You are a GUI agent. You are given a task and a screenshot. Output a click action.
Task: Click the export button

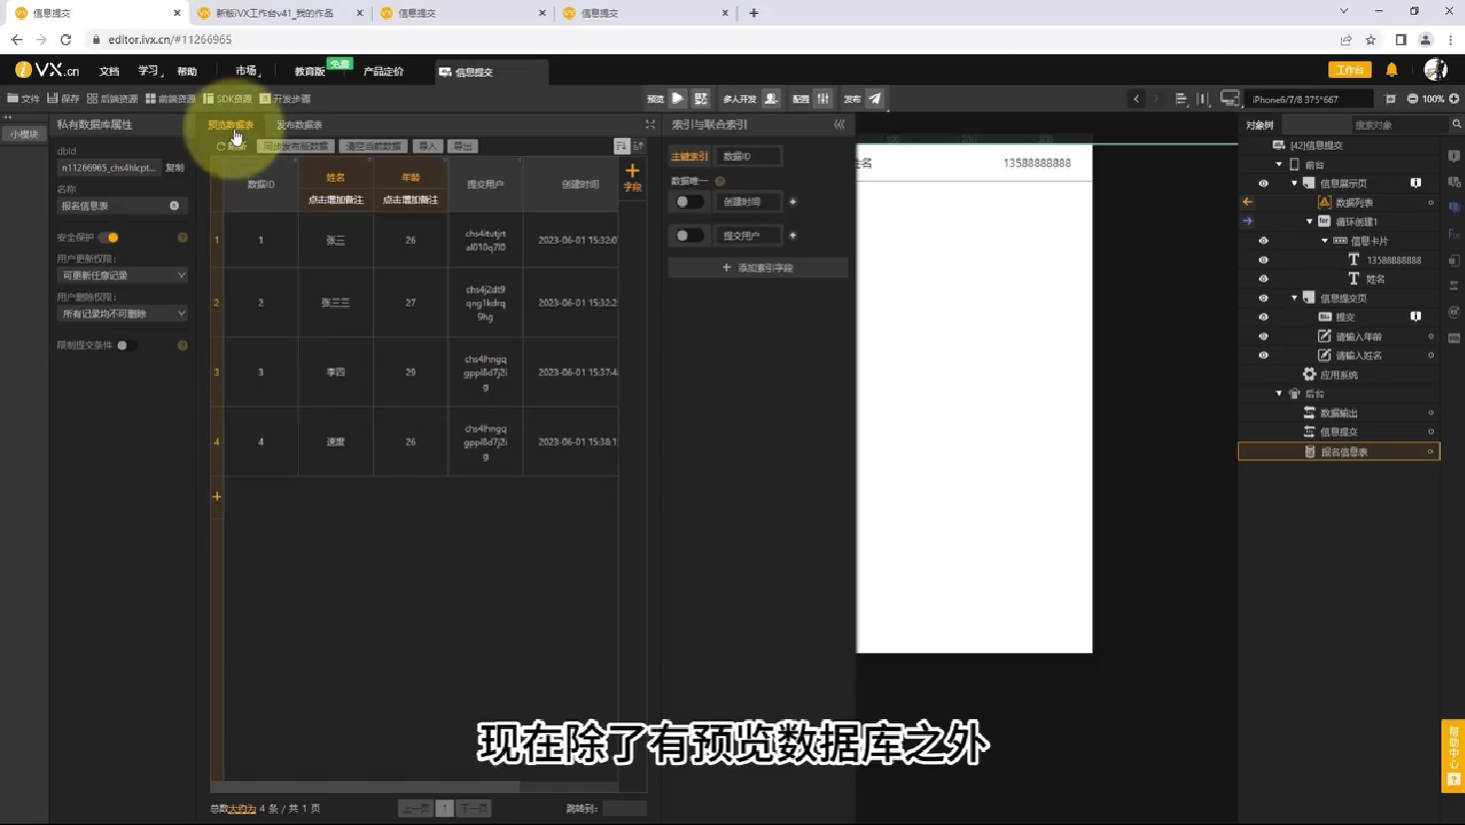coord(463,146)
